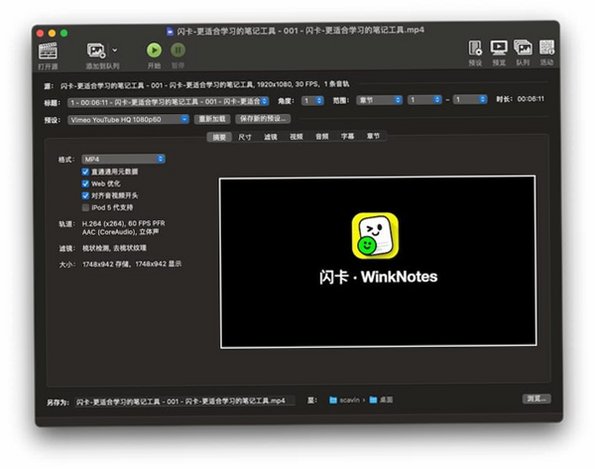
Task: Click the pause encoding icon
Action: click(178, 50)
